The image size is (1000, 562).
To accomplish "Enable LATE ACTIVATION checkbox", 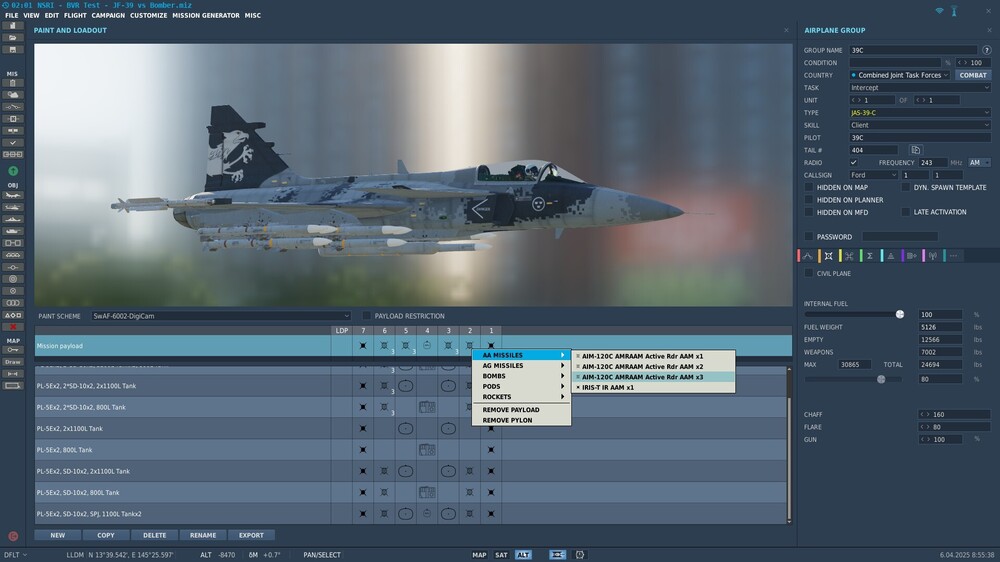I will pos(906,212).
